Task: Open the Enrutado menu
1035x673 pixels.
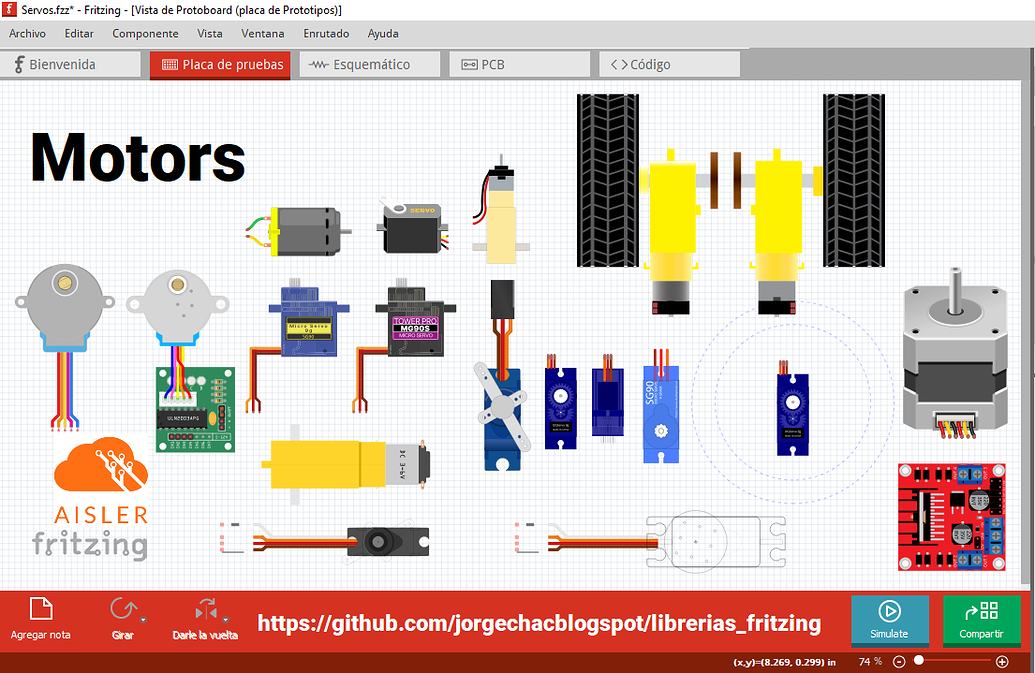Action: (x=326, y=33)
